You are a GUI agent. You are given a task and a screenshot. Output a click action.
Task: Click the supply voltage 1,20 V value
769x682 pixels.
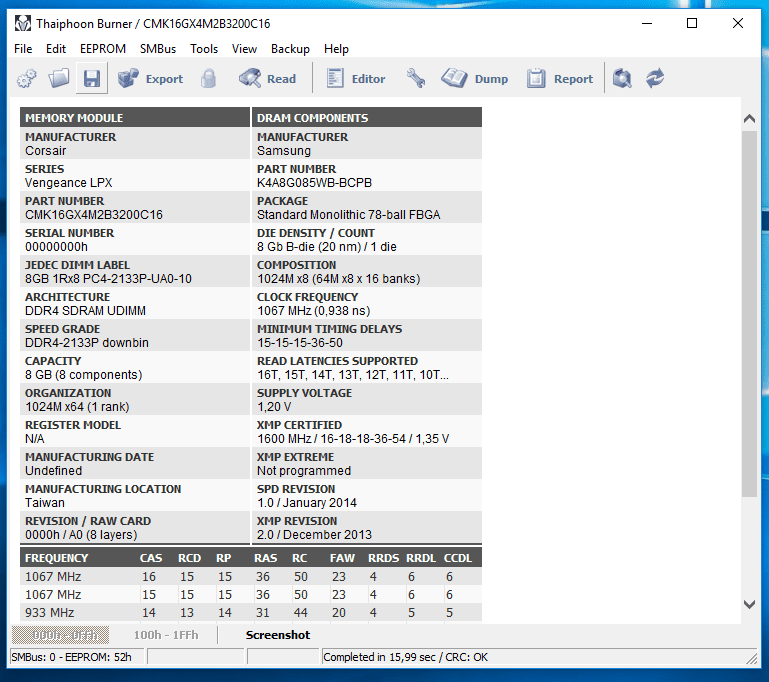274,407
